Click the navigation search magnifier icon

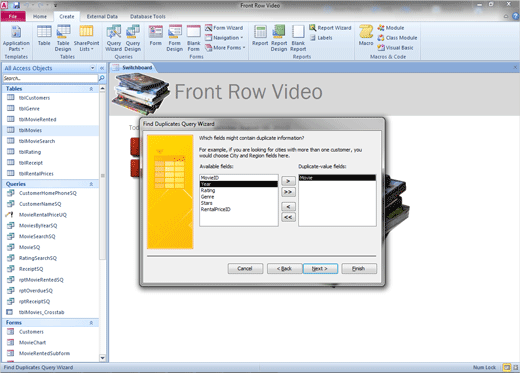102,78
